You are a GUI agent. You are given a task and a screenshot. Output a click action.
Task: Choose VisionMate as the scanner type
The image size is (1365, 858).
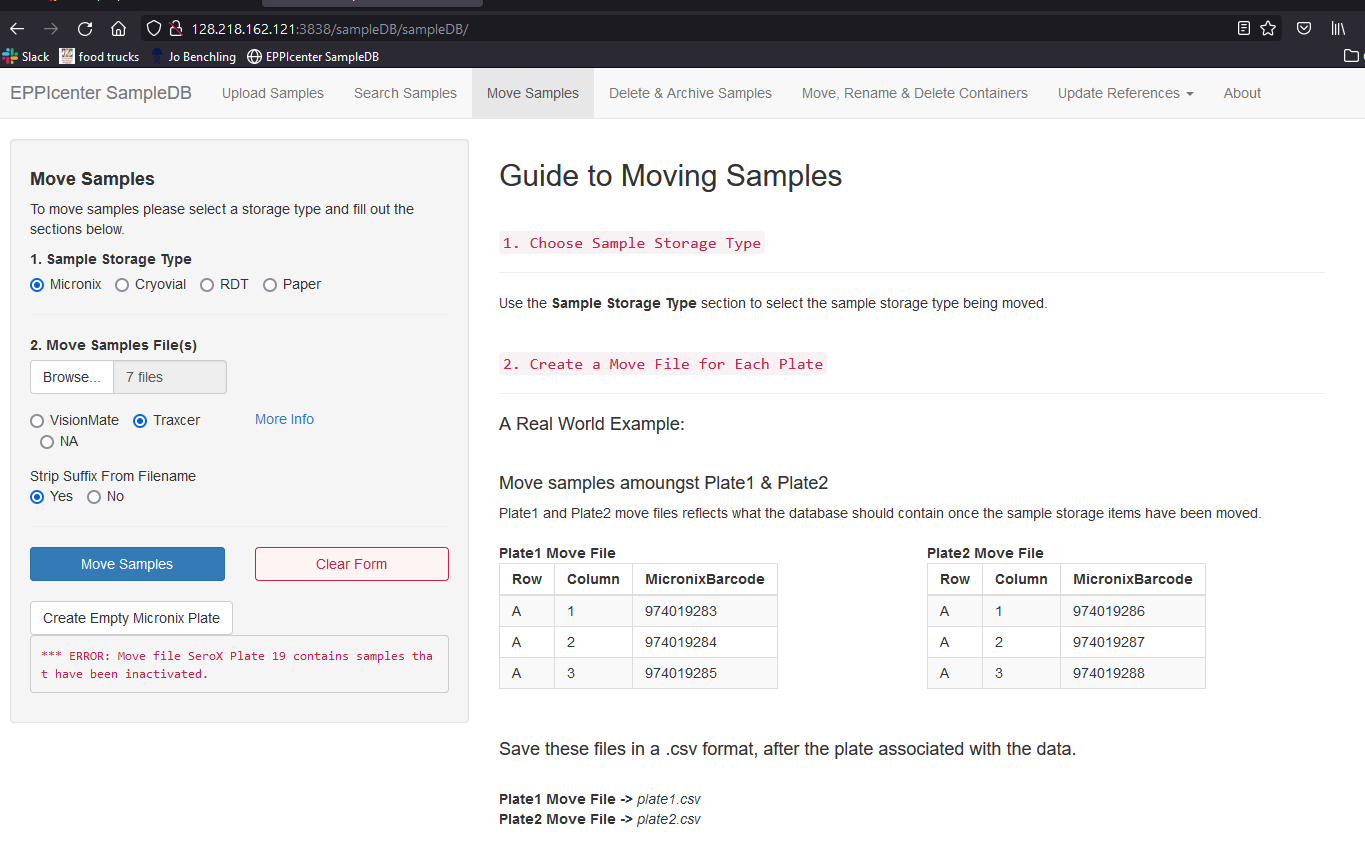37,420
